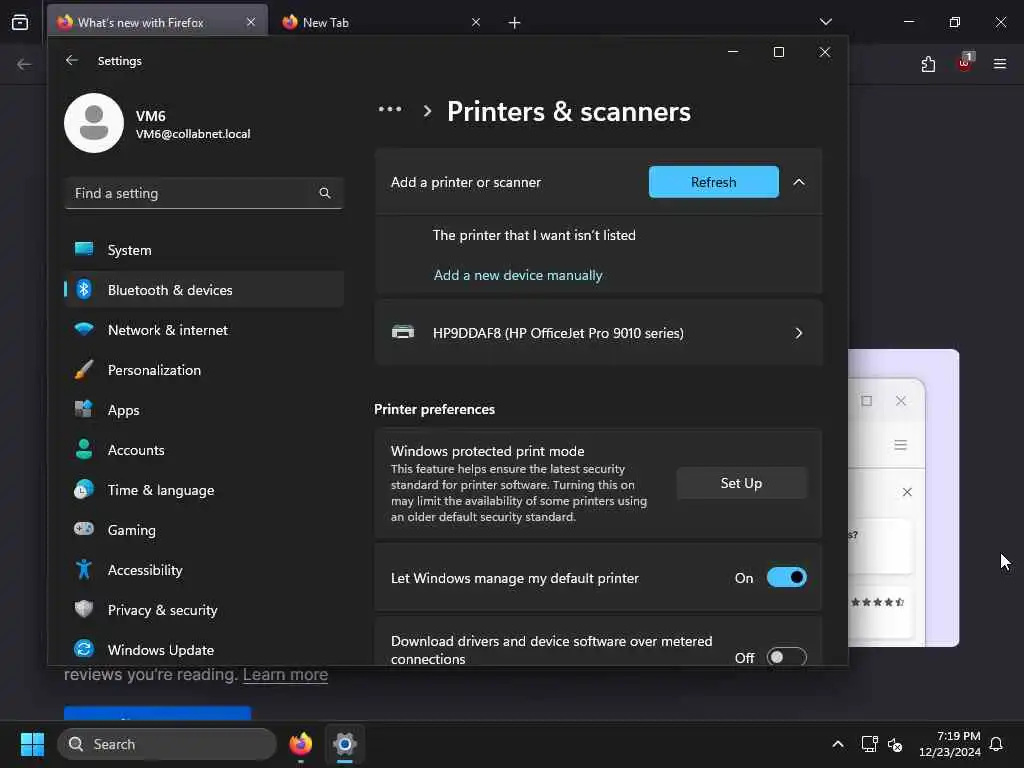1024x768 pixels.
Task: Open the Windows Start menu
Action: (32, 744)
